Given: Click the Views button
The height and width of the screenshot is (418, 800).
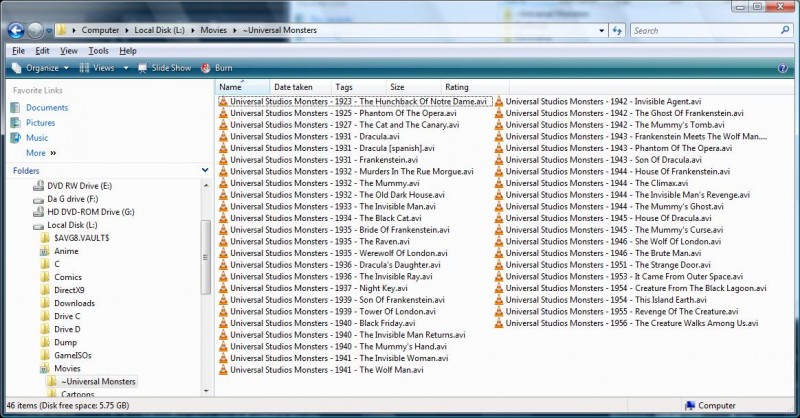Looking at the screenshot, I should 97,68.
